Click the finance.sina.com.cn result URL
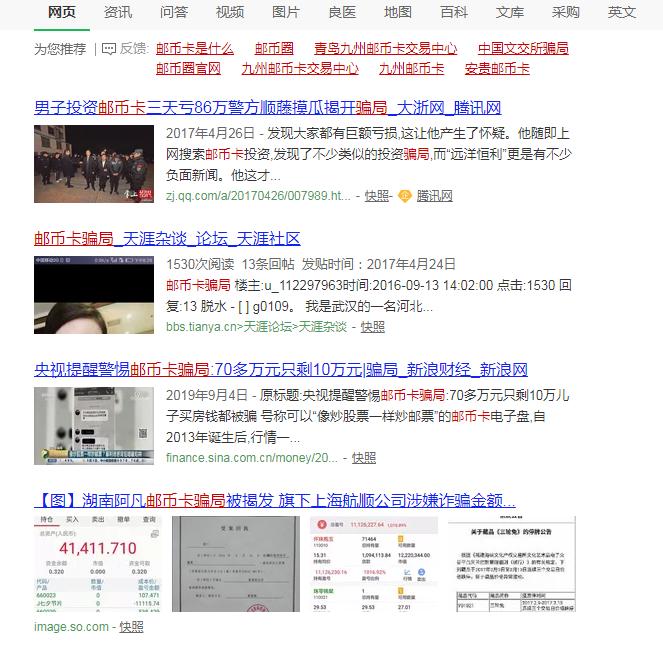The image size is (663, 655). coord(252,458)
